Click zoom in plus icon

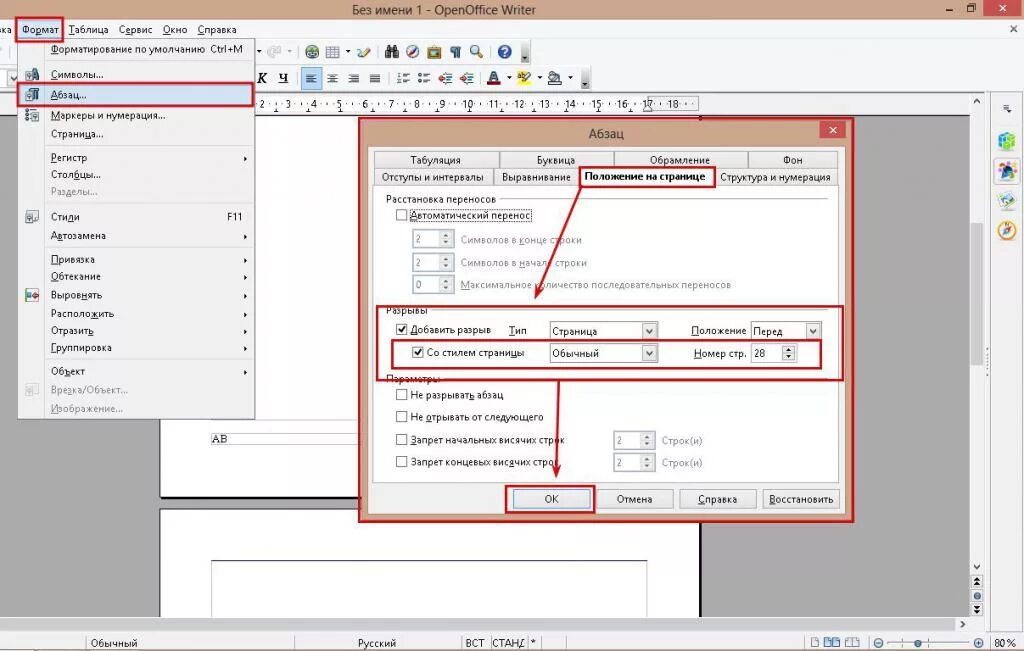point(978,643)
